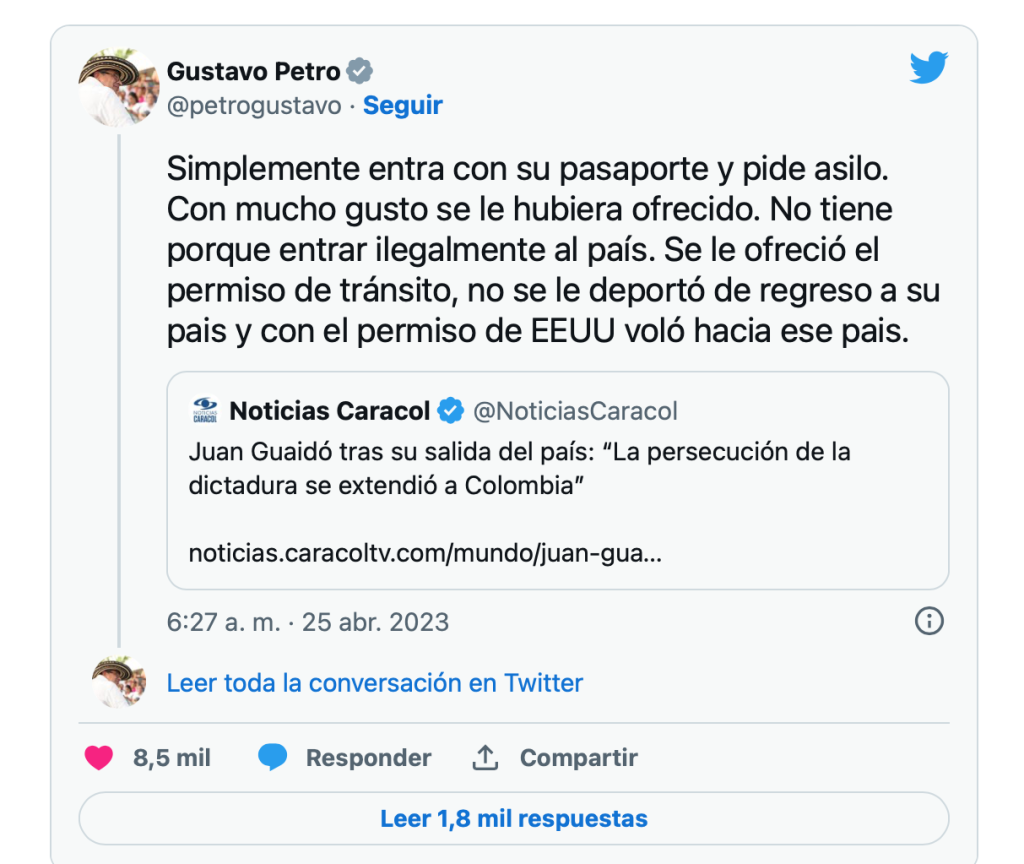
Task: Open the noticias.caracoltv.com article link
Action: pos(424,553)
